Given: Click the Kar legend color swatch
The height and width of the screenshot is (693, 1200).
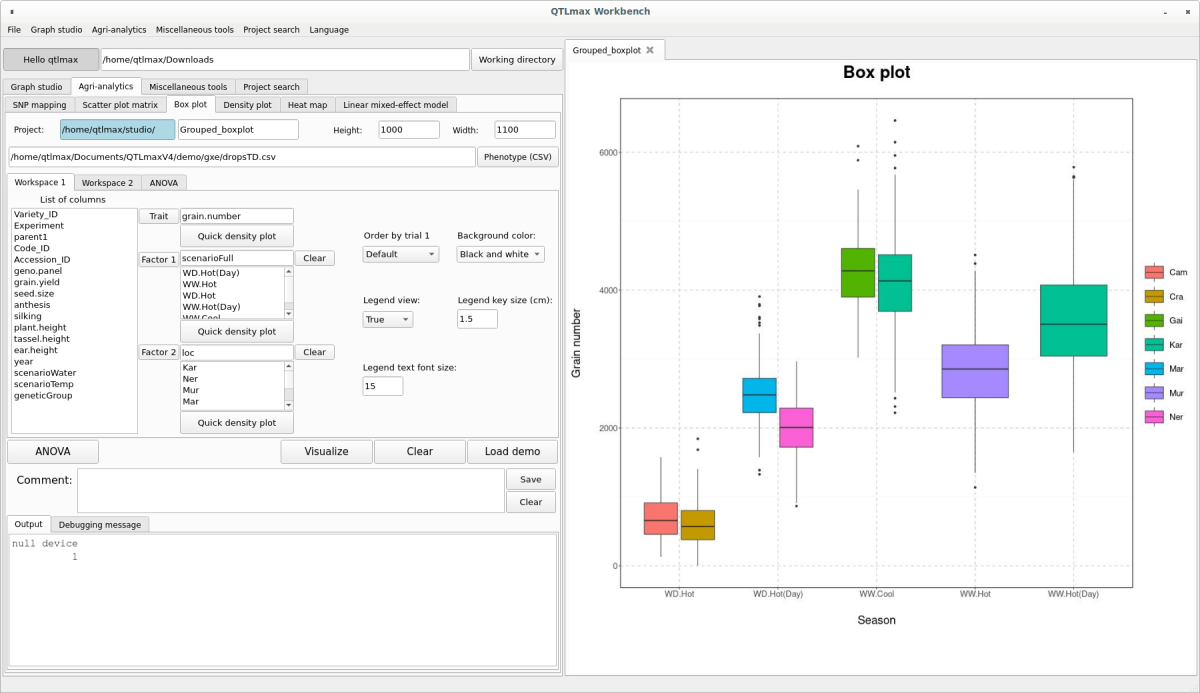Looking at the screenshot, I should tap(1154, 344).
